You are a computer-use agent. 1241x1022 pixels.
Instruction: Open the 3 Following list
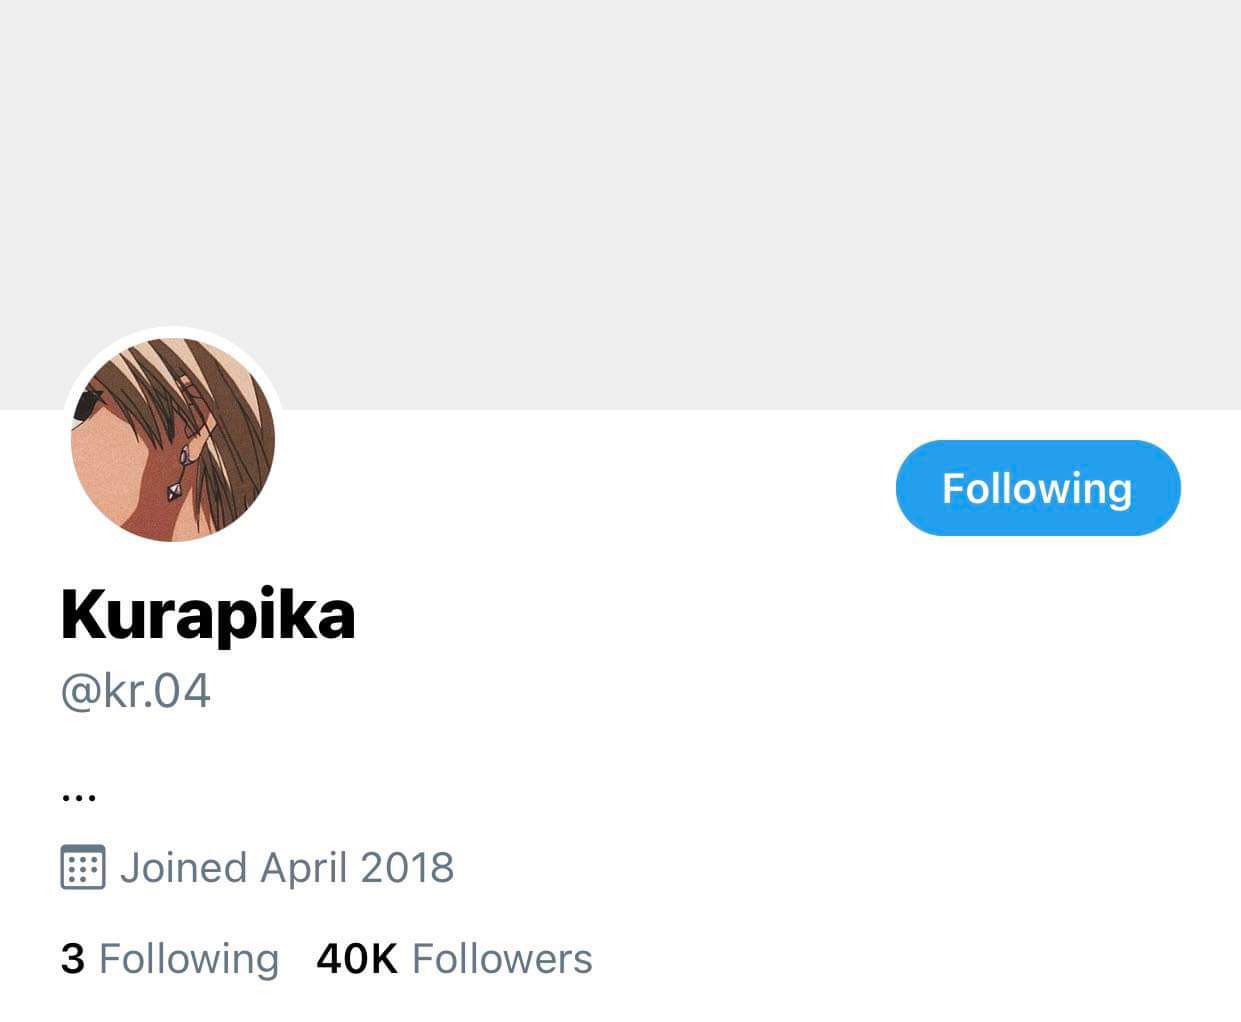(x=169, y=958)
